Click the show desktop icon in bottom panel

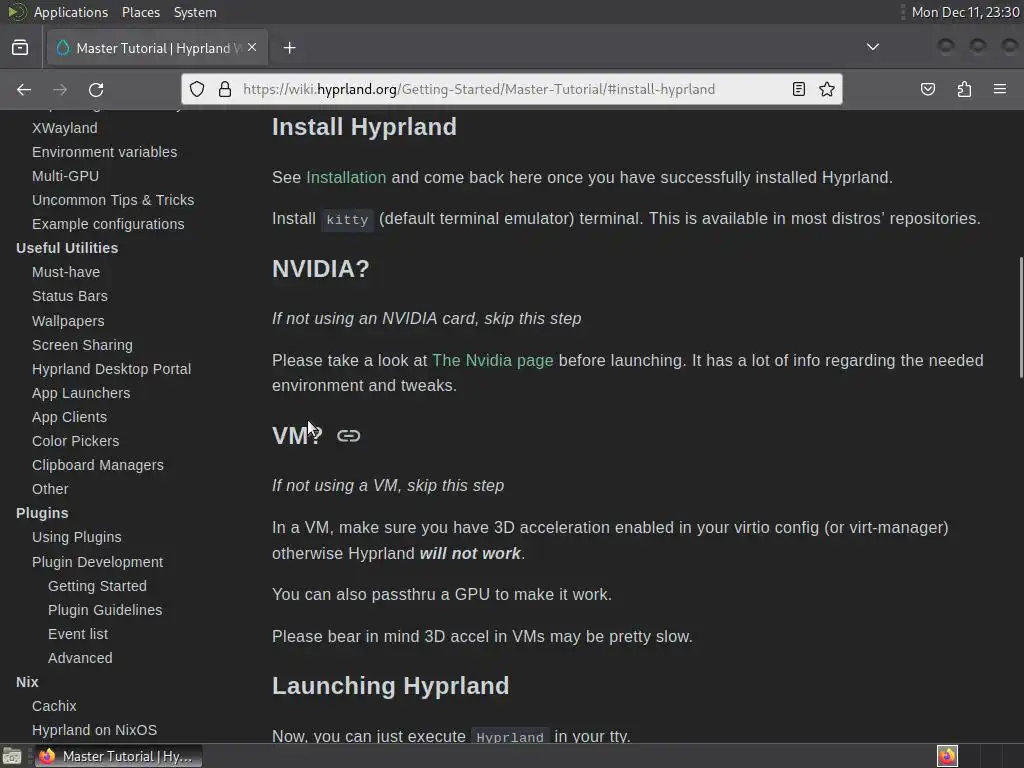[x=12, y=756]
